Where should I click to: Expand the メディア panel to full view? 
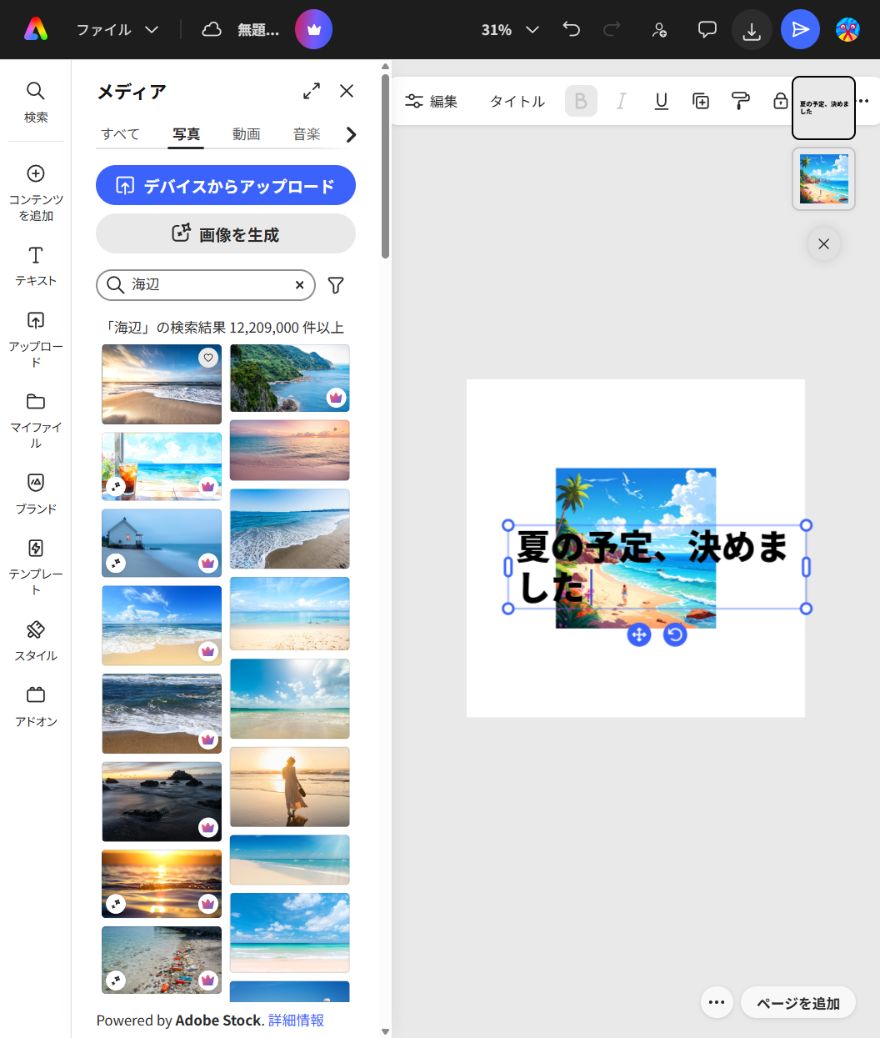(311, 91)
